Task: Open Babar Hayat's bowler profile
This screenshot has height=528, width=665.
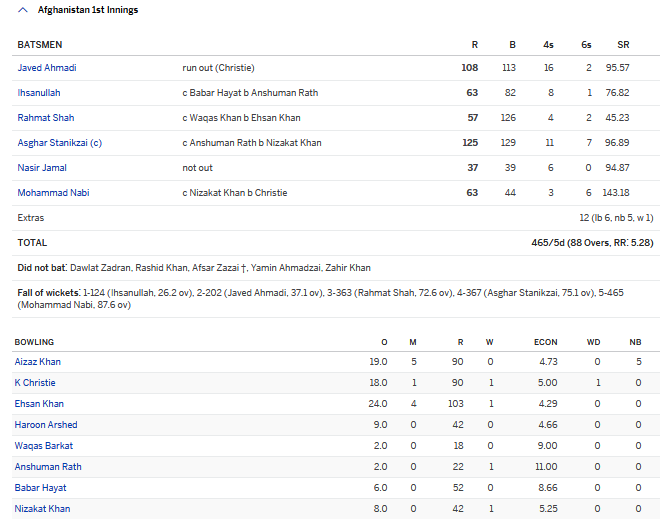Action: (x=41, y=488)
